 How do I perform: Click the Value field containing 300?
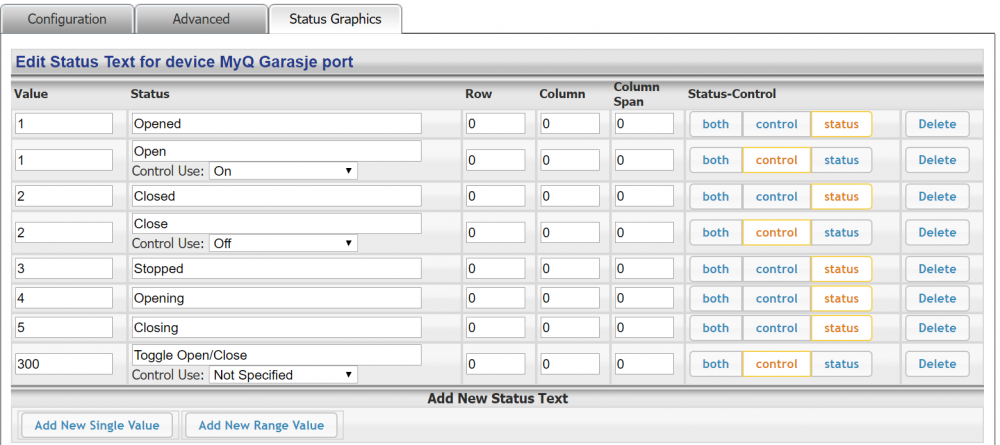[64, 364]
